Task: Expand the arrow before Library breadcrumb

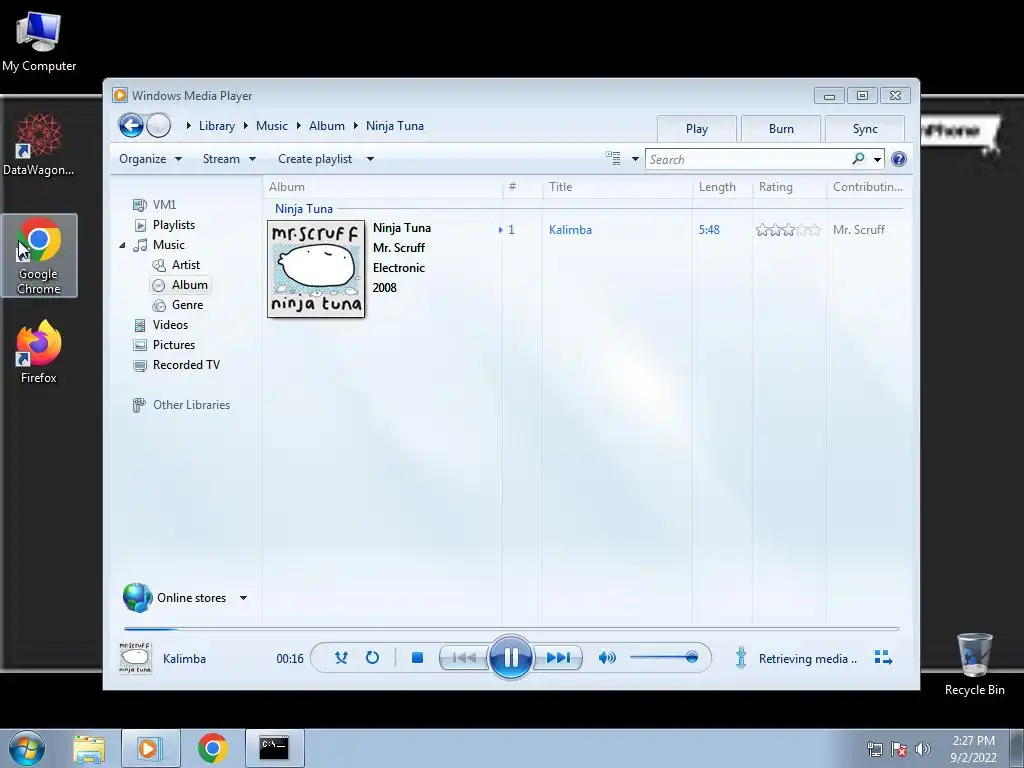Action: coord(188,125)
